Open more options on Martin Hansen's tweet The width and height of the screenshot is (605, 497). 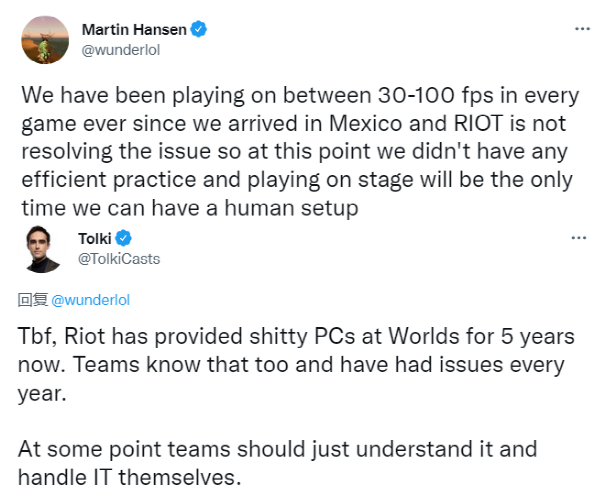[x=581, y=30]
